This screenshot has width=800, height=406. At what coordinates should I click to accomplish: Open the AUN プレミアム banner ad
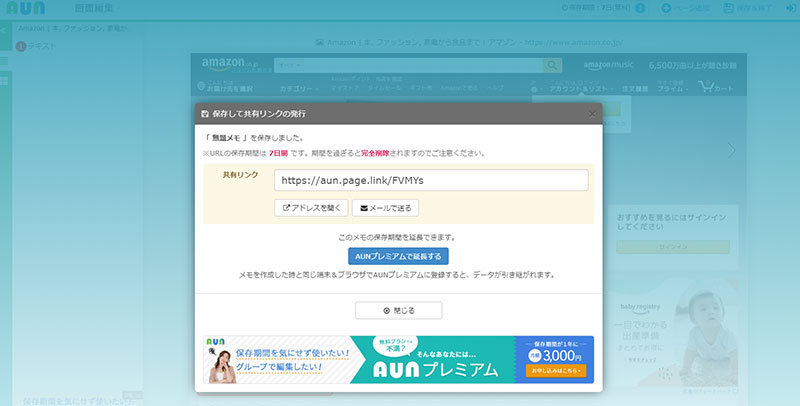pyautogui.click(x=398, y=359)
